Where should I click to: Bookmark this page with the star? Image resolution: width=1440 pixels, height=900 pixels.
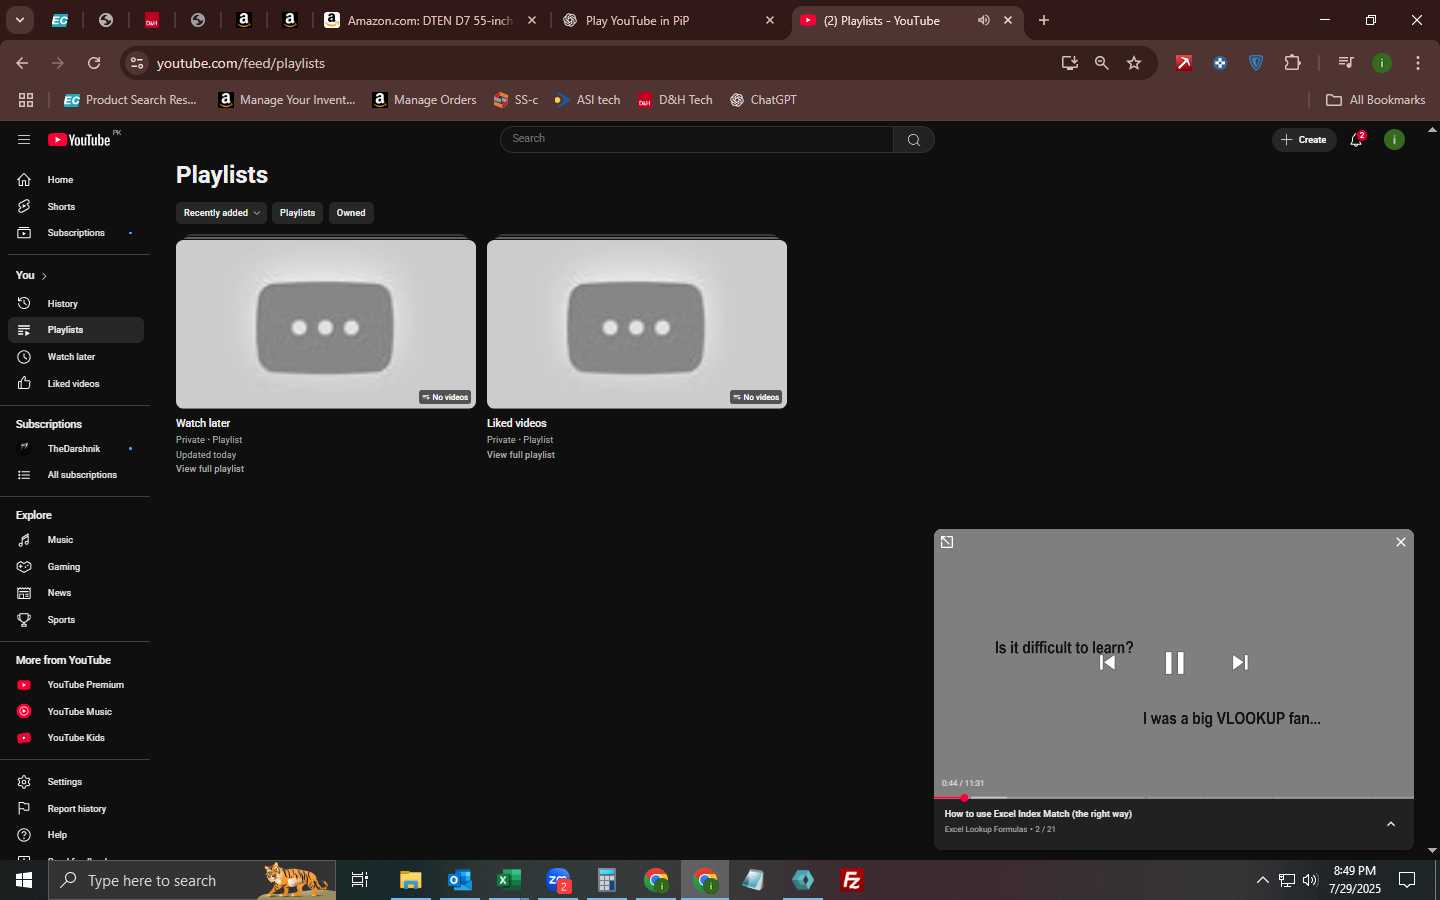click(x=1134, y=63)
